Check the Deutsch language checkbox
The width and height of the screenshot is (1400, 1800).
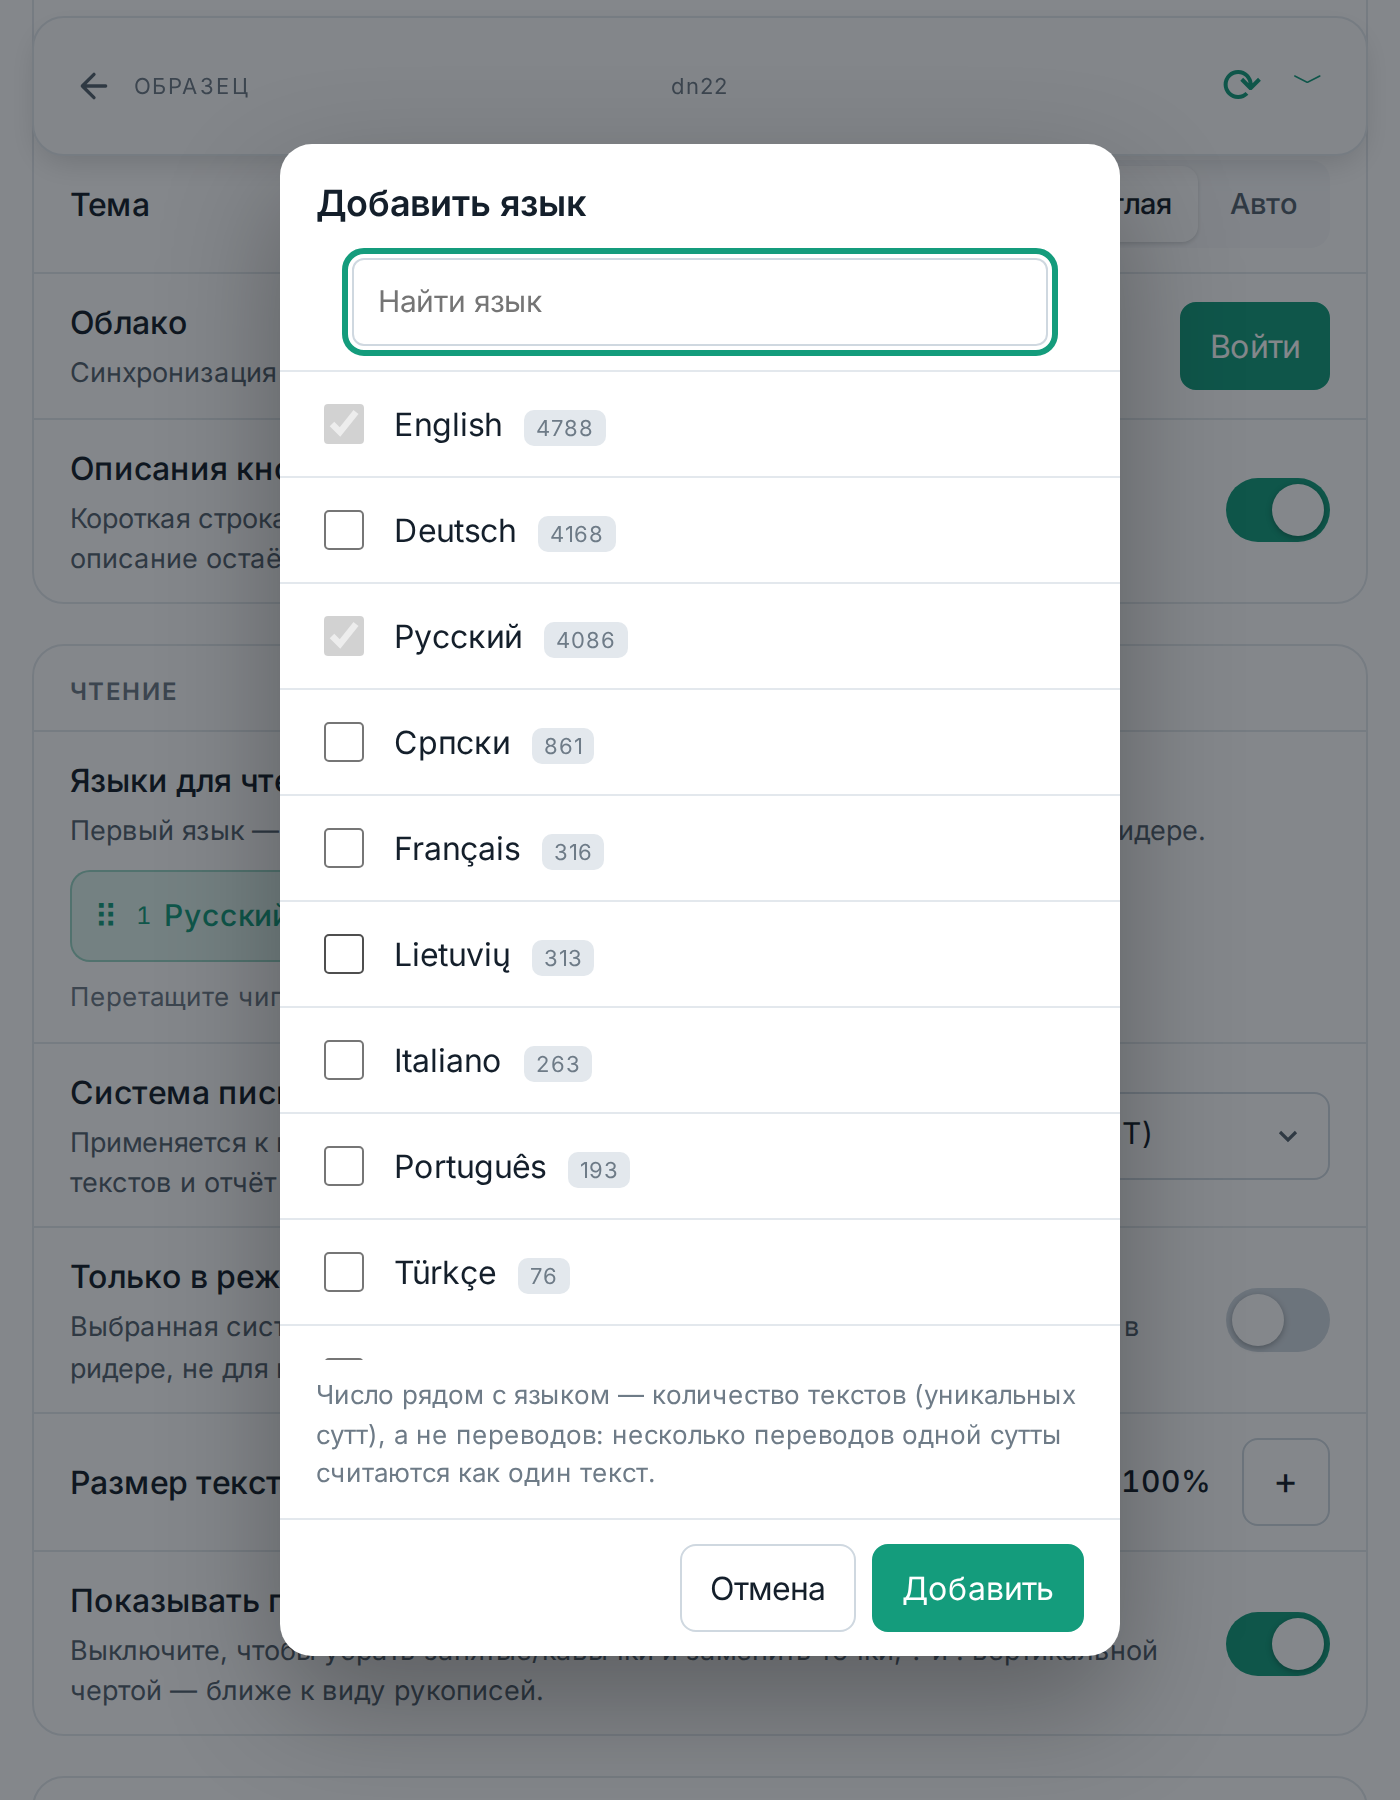point(344,530)
